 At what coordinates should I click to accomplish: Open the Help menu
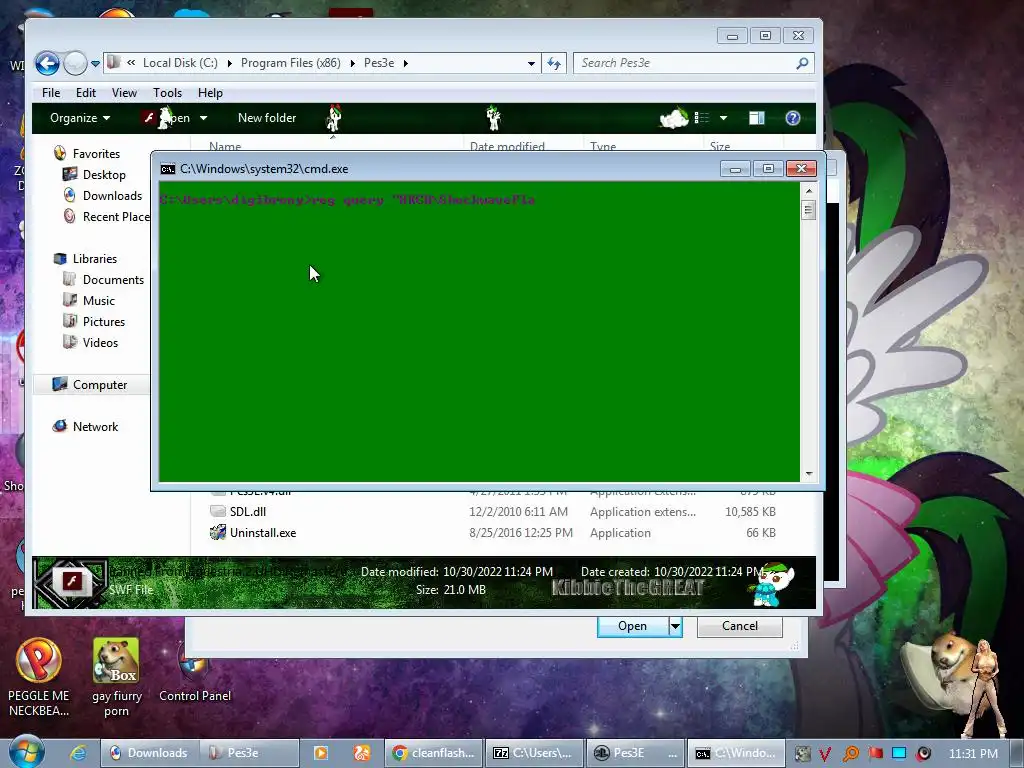tap(210, 93)
